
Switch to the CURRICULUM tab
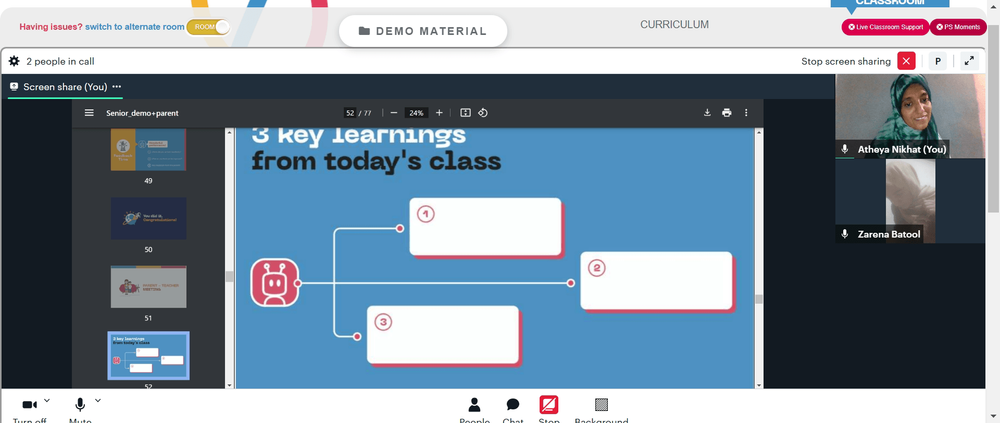(x=674, y=24)
